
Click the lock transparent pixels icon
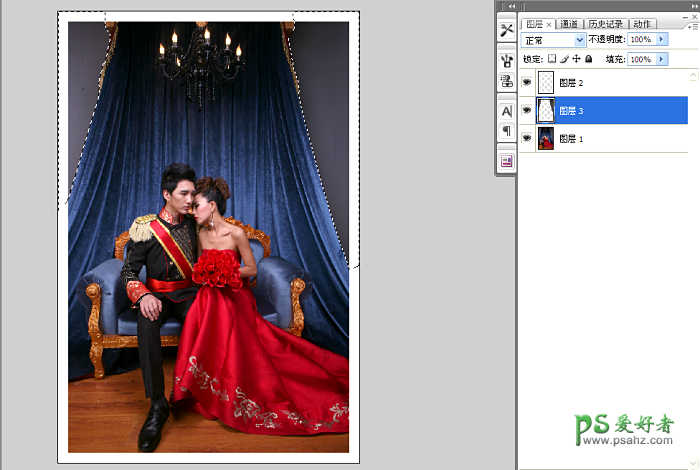coord(553,60)
